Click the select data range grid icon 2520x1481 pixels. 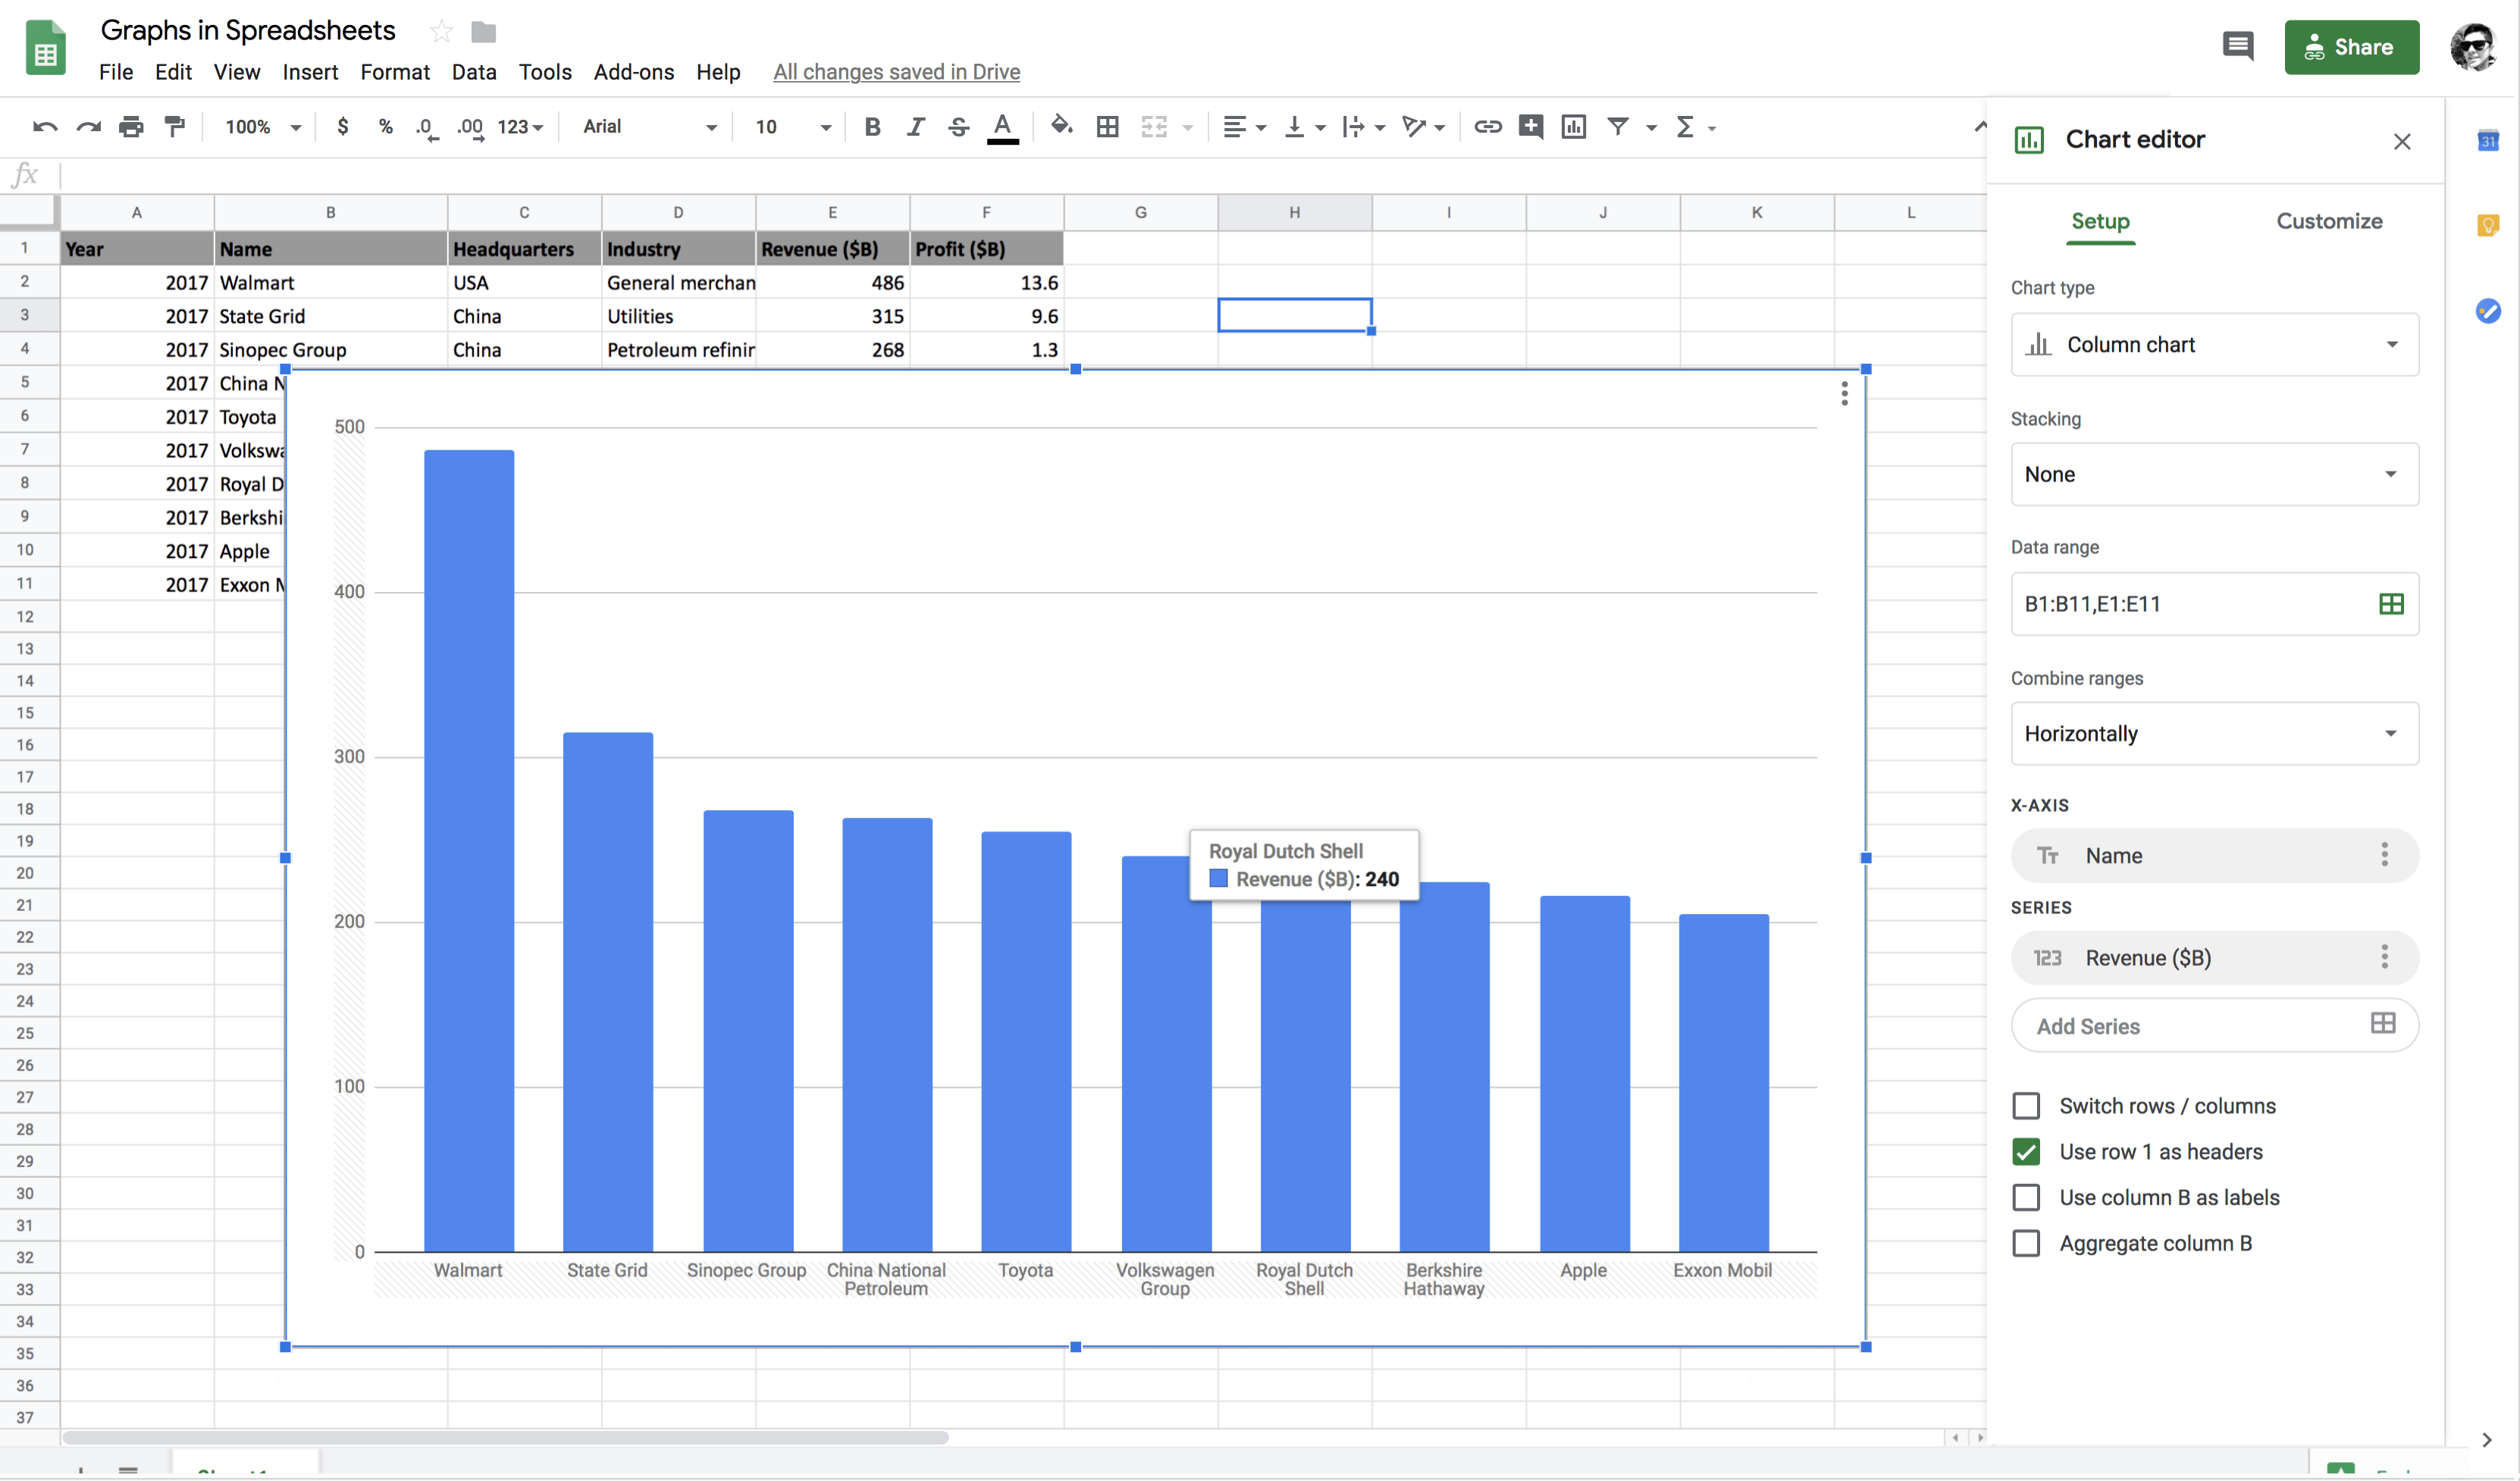(2391, 604)
